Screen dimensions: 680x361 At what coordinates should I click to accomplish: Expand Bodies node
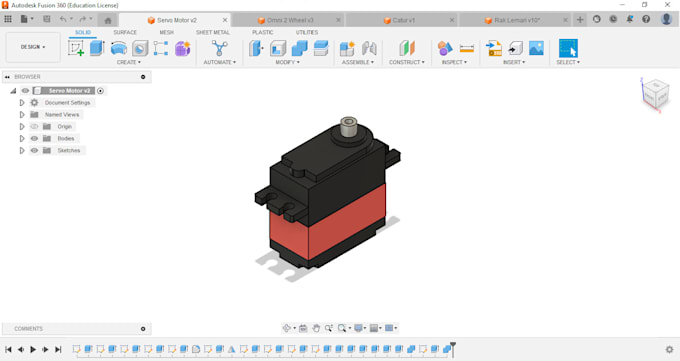point(22,138)
